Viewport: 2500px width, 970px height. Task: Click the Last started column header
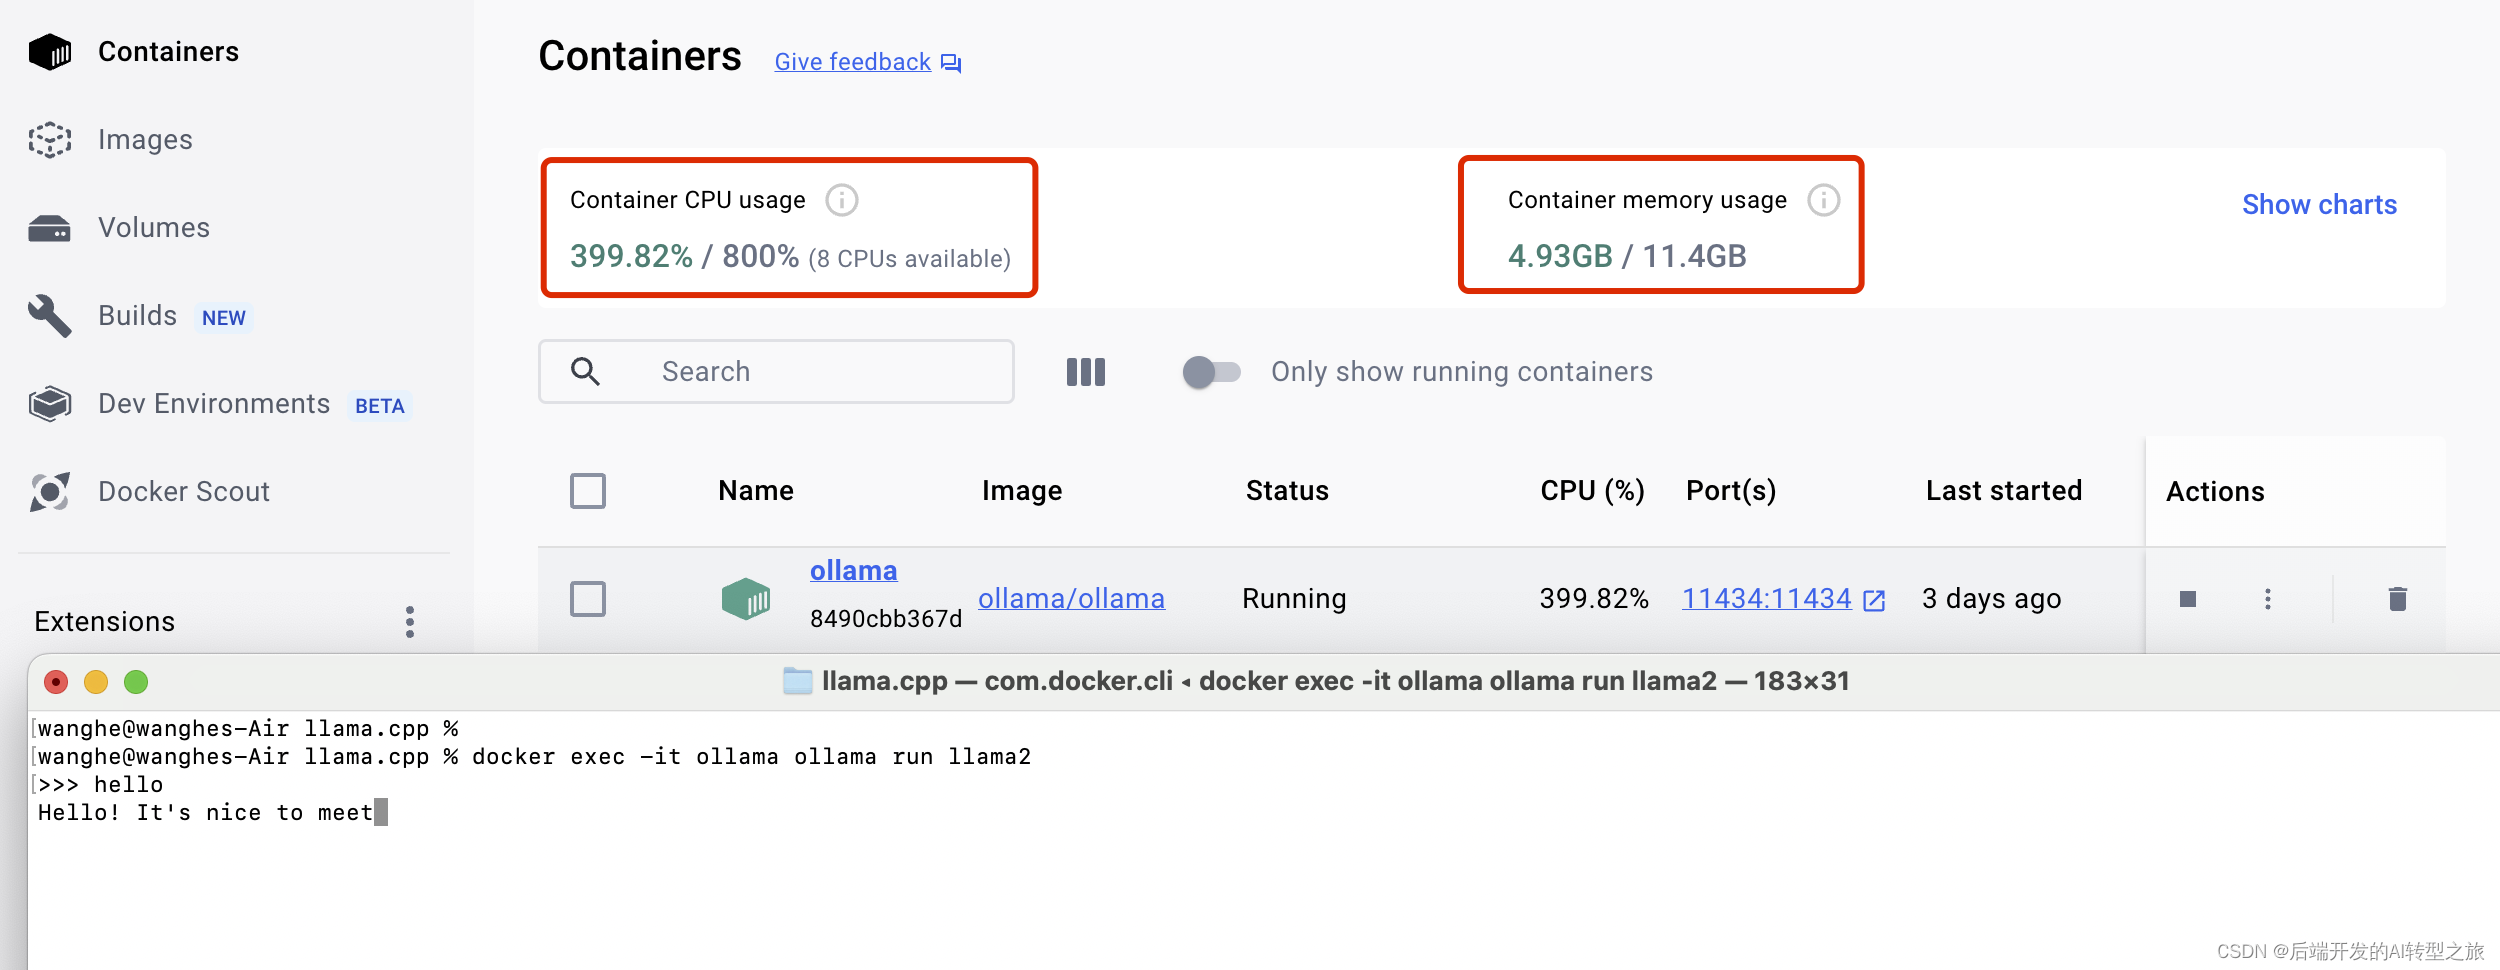coord(2004,491)
